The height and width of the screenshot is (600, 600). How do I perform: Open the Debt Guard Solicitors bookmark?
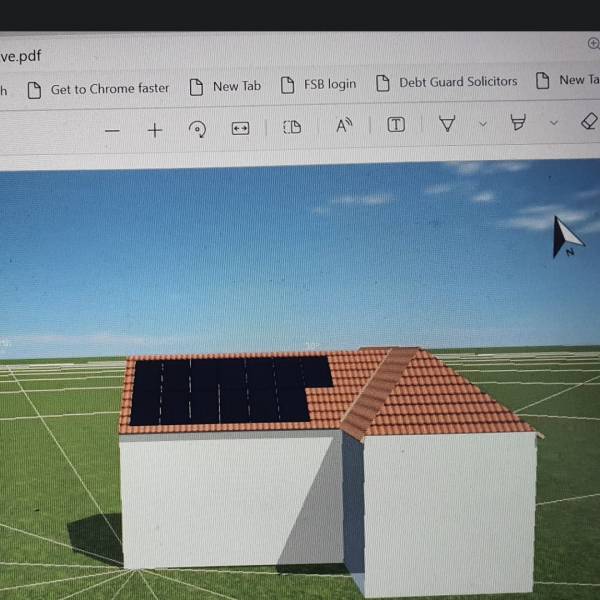point(447,82)
